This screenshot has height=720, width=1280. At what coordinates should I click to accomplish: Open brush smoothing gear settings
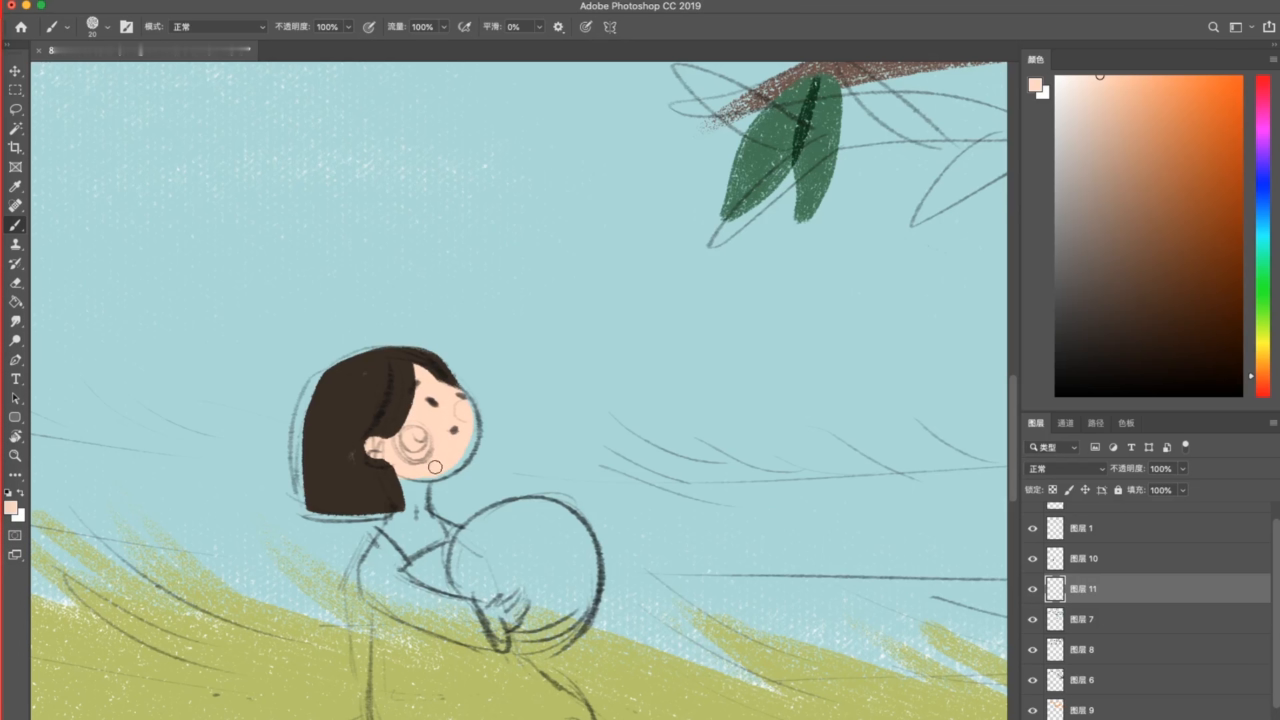pyautogui.click(x=558, y=27)
